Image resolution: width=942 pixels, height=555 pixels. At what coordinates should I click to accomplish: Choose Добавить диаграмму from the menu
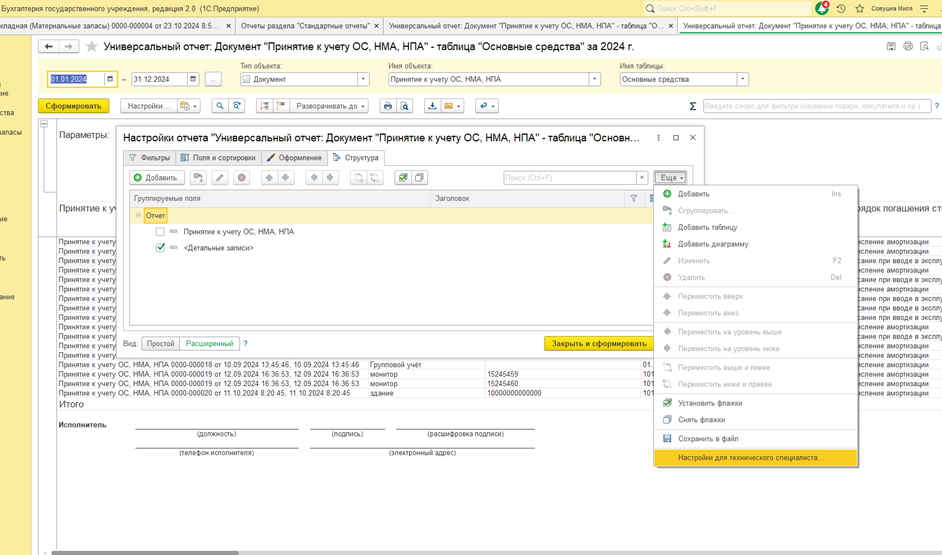tap(755, 244)
